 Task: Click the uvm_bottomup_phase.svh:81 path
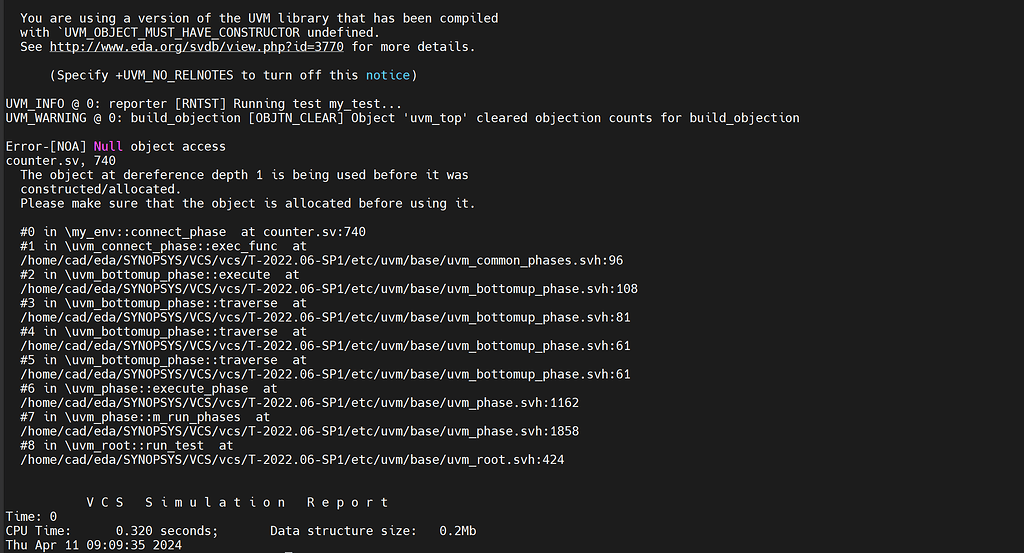[325, 317]
